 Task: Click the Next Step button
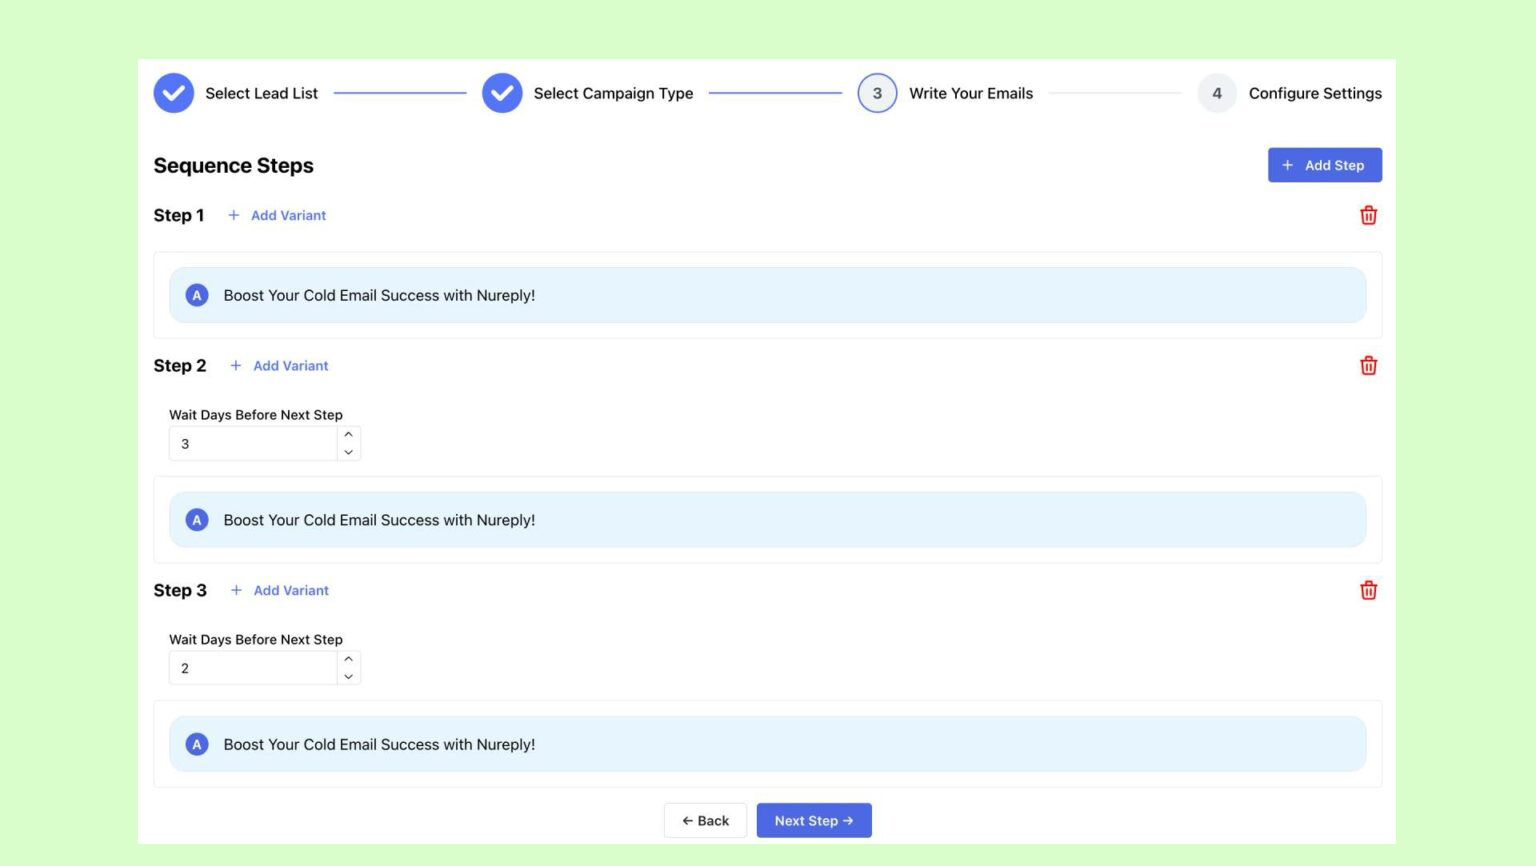tap(813, 820)
